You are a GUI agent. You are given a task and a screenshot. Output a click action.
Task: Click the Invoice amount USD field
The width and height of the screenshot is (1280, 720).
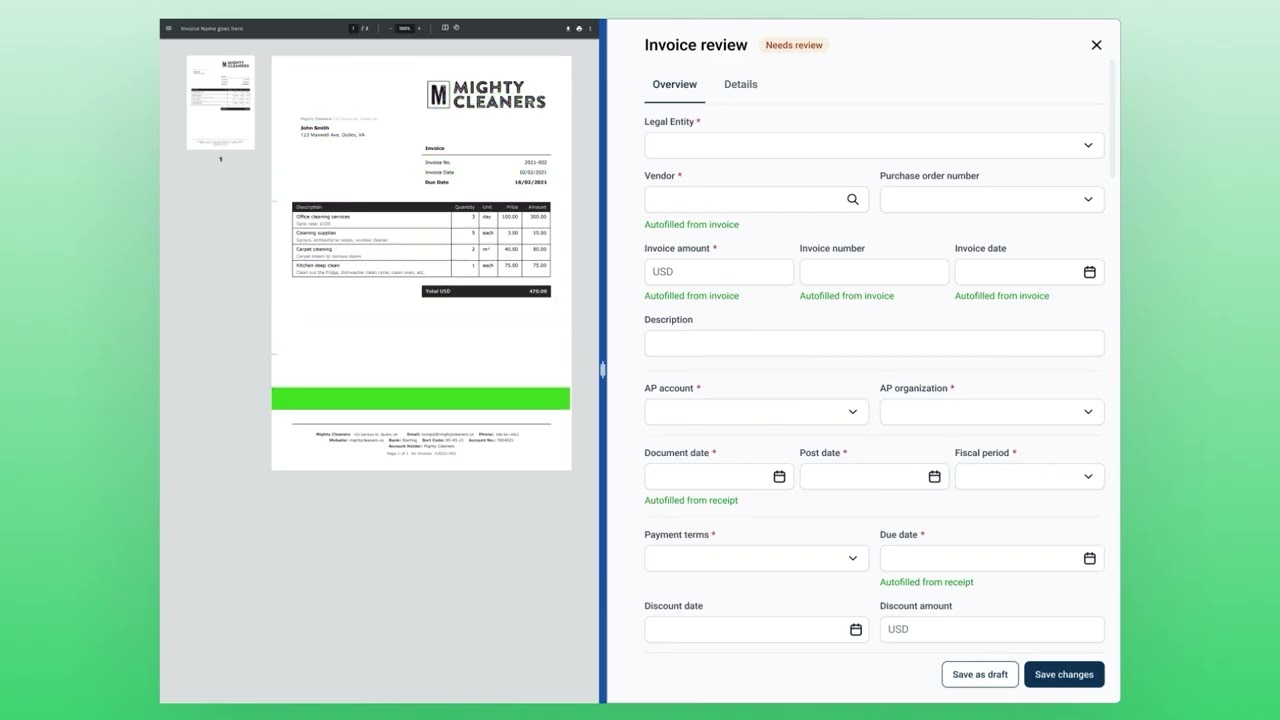pyautogui.click(x=719, y=272)
